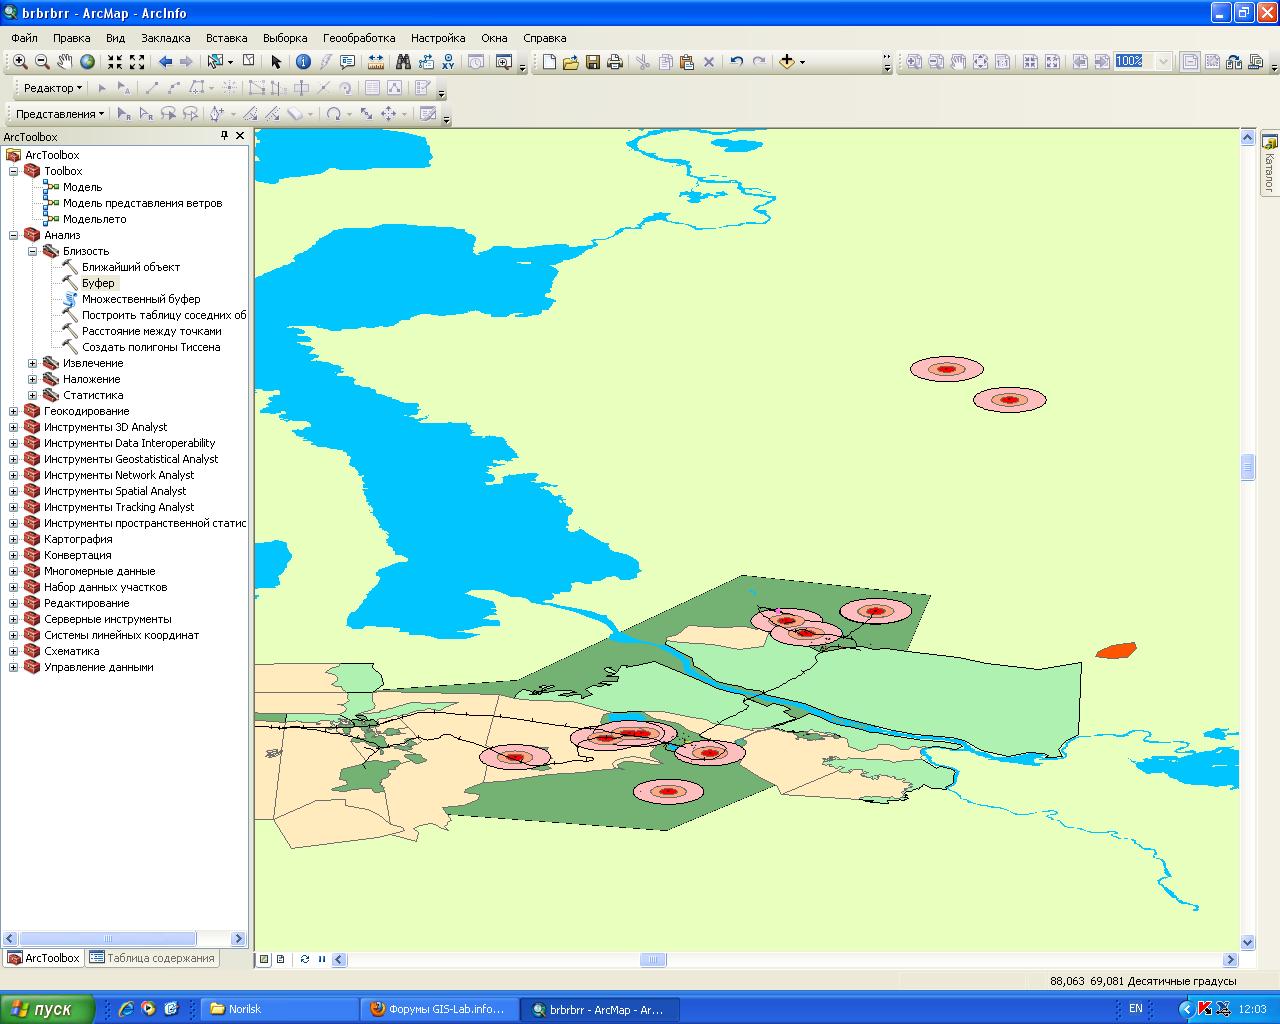The width and height of the screenshot is (1280, 1024).
Task: Click the map's vertical scrollbar thumb
Action: coord(1247,467)
